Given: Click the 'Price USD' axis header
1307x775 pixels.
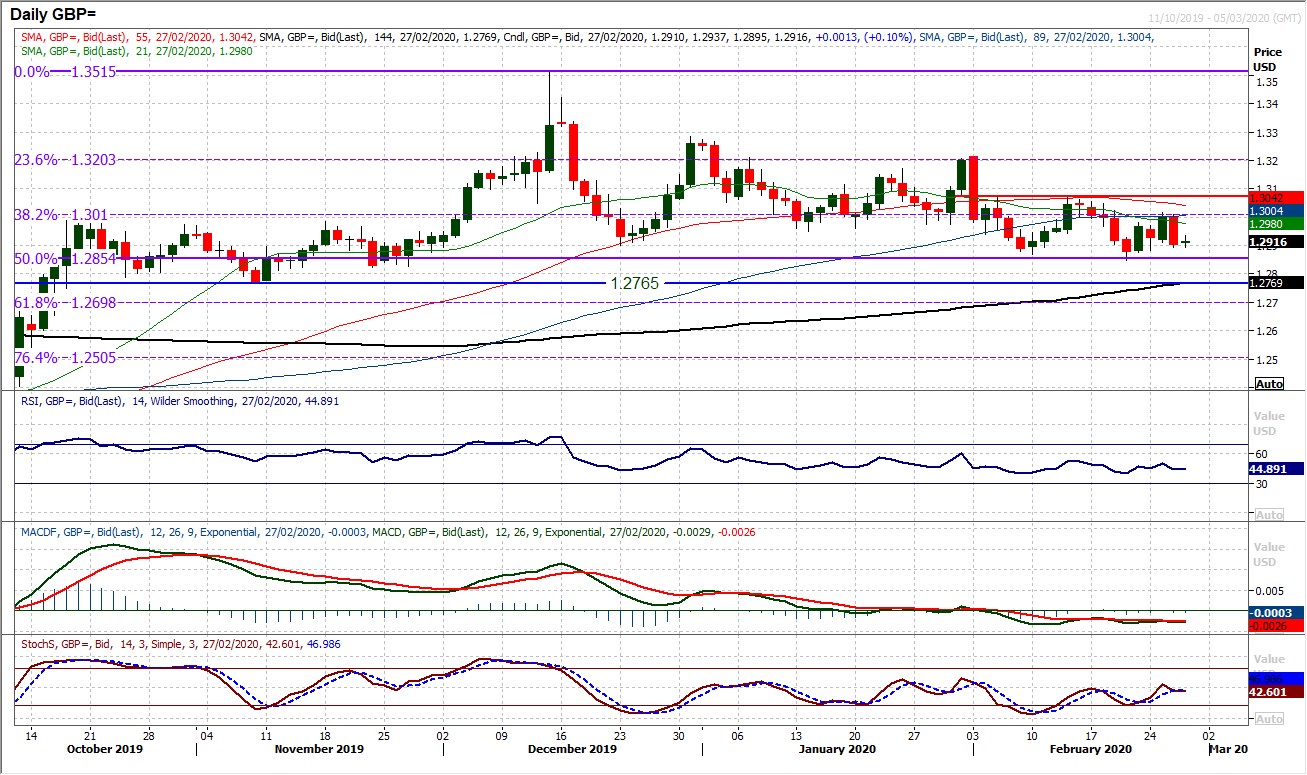Looking at the screenshot, I should pyautogui.click(x=1270, y=60).
